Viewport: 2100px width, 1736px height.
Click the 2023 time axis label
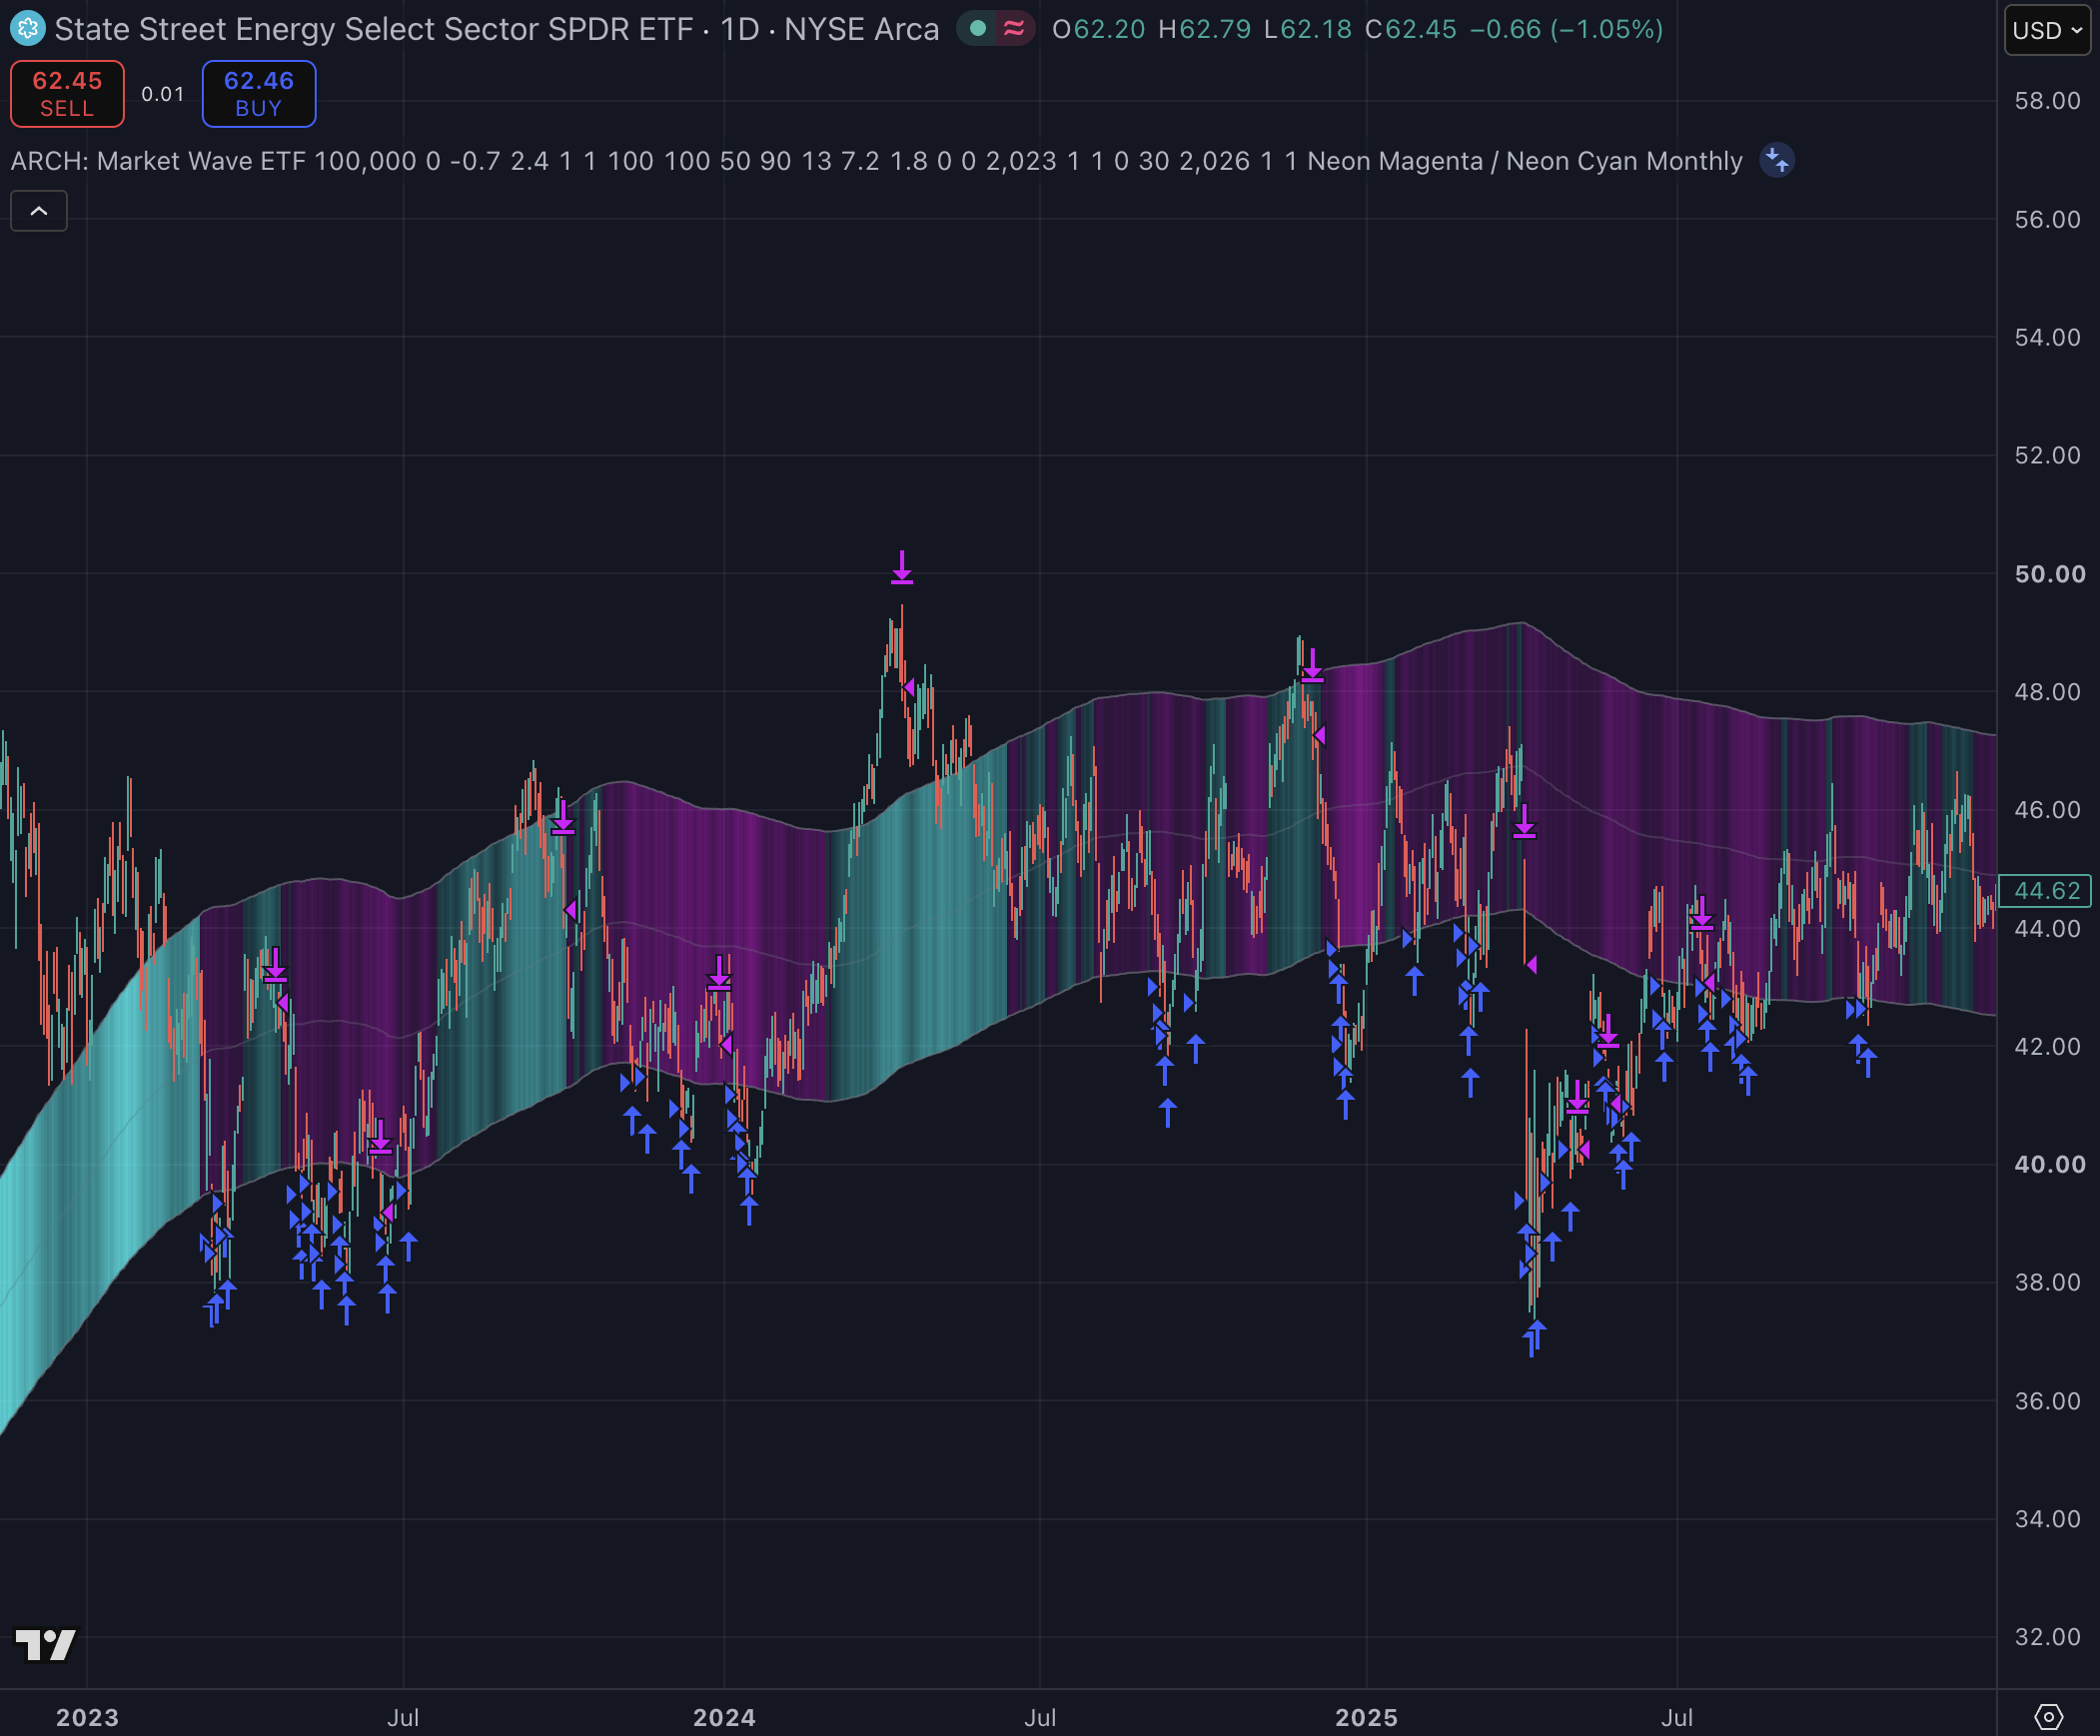(87, 1717)
